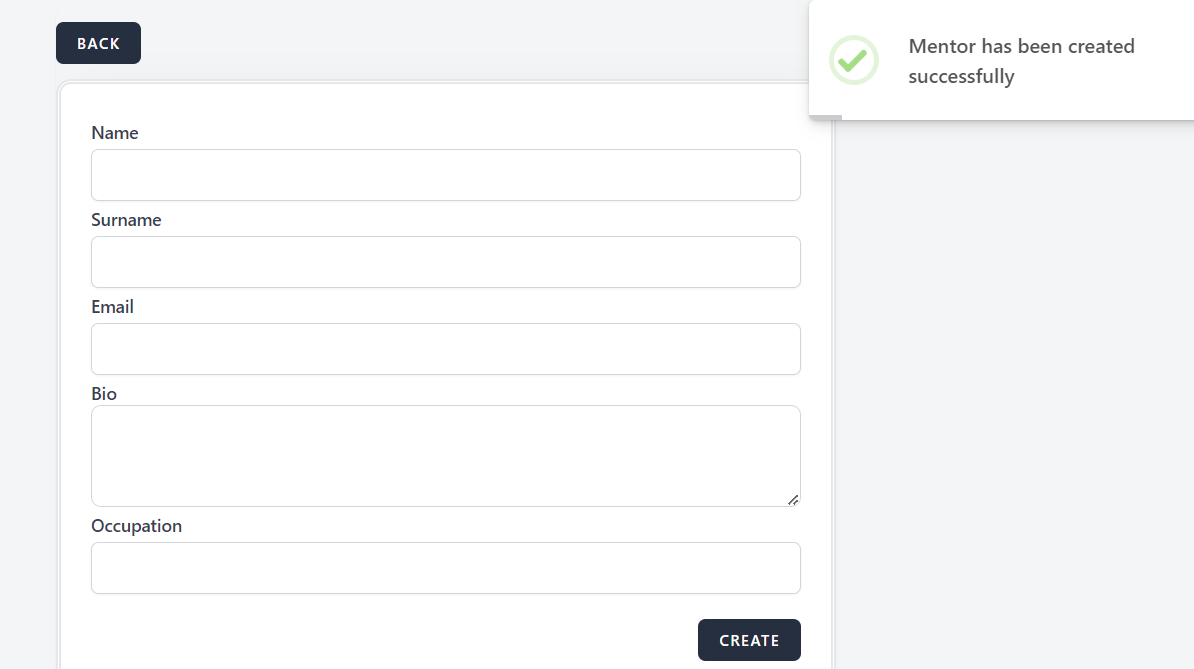Click the Bio textarea resize handle
This screenshot has height=669, width=1194.
click(793, 499)
